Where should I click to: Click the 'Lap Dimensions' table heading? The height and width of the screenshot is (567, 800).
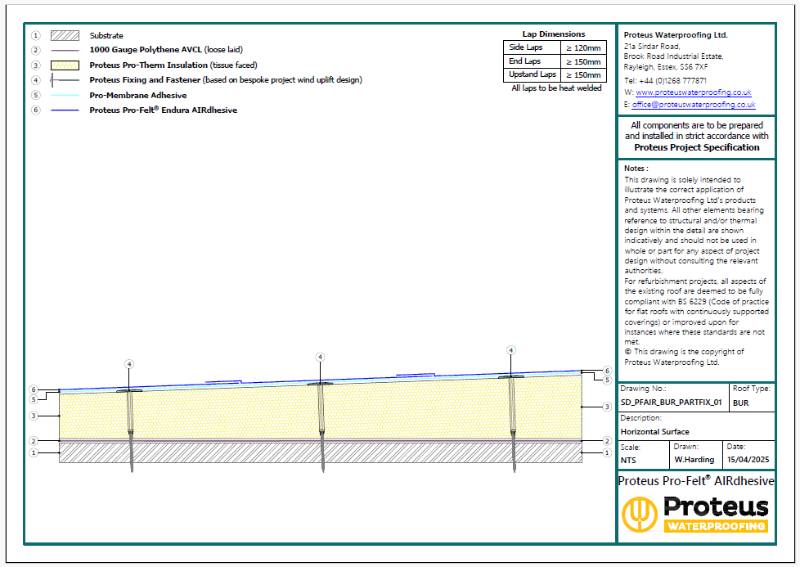click(554, 34)
